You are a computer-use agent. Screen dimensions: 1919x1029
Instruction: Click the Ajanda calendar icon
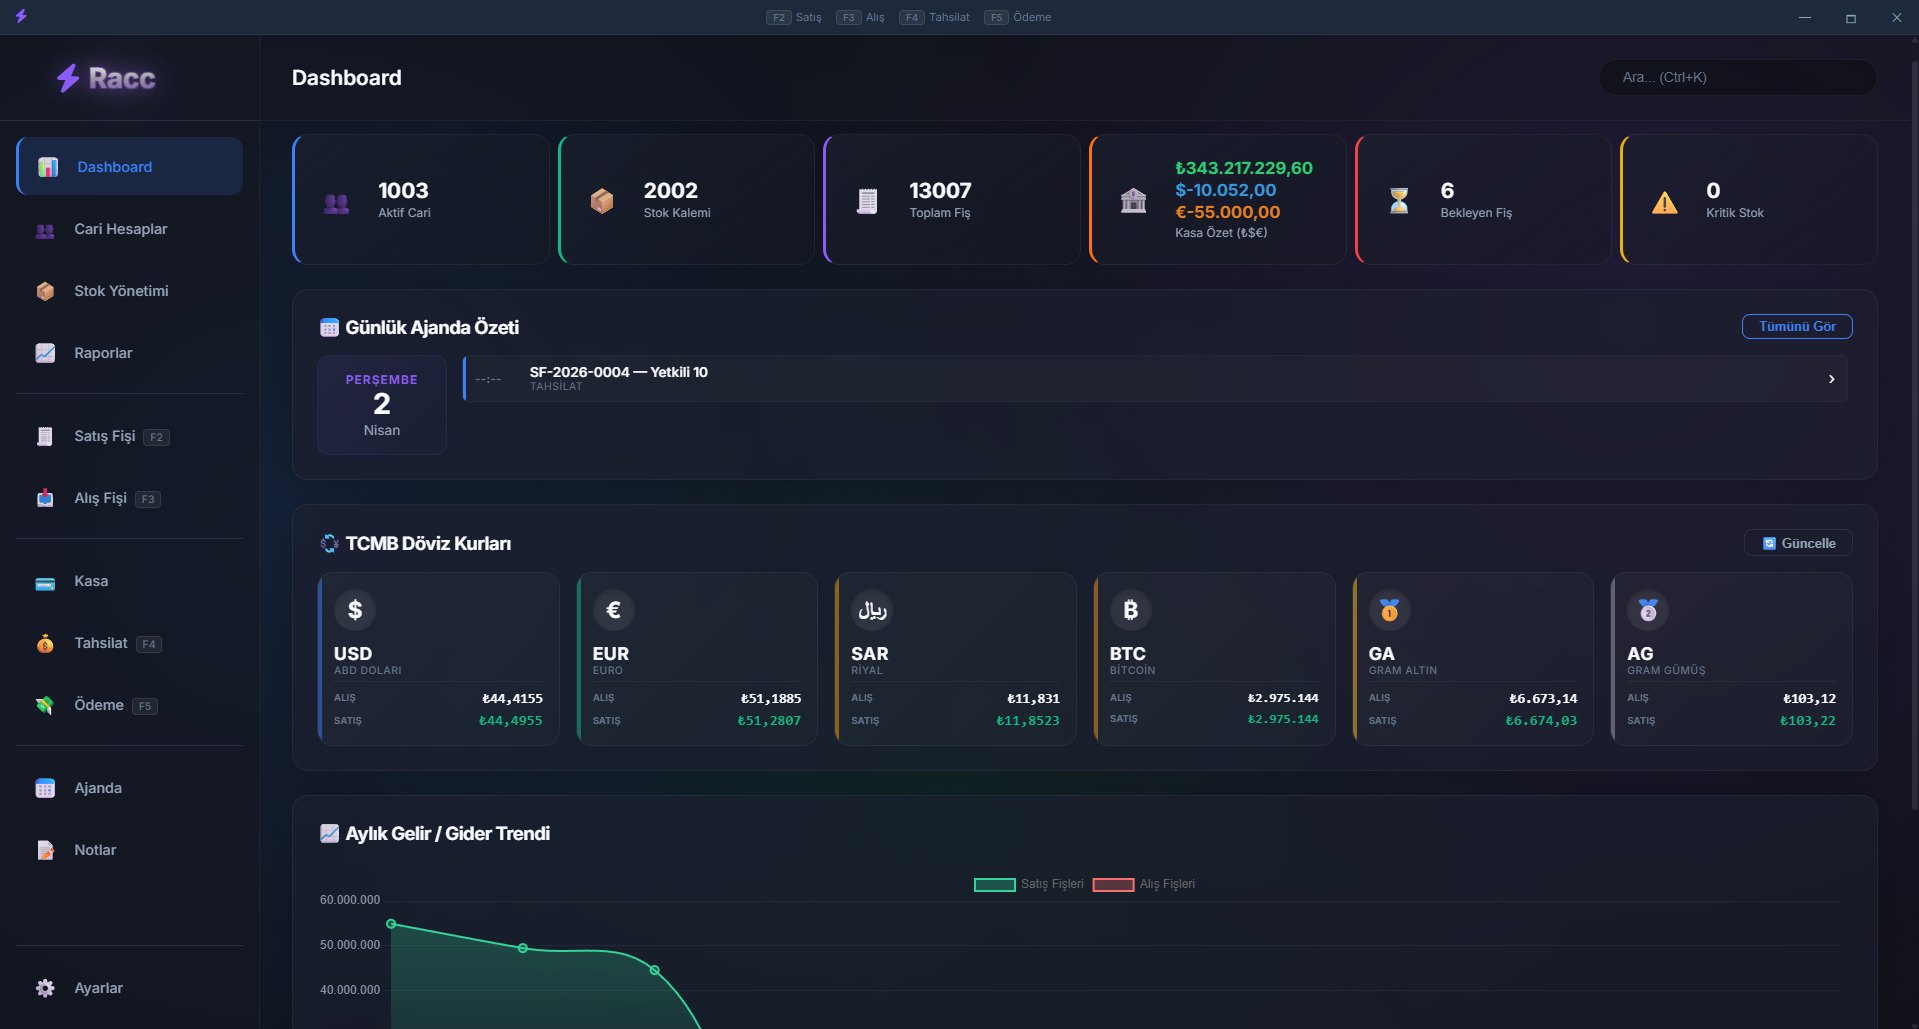click(45, 788)
